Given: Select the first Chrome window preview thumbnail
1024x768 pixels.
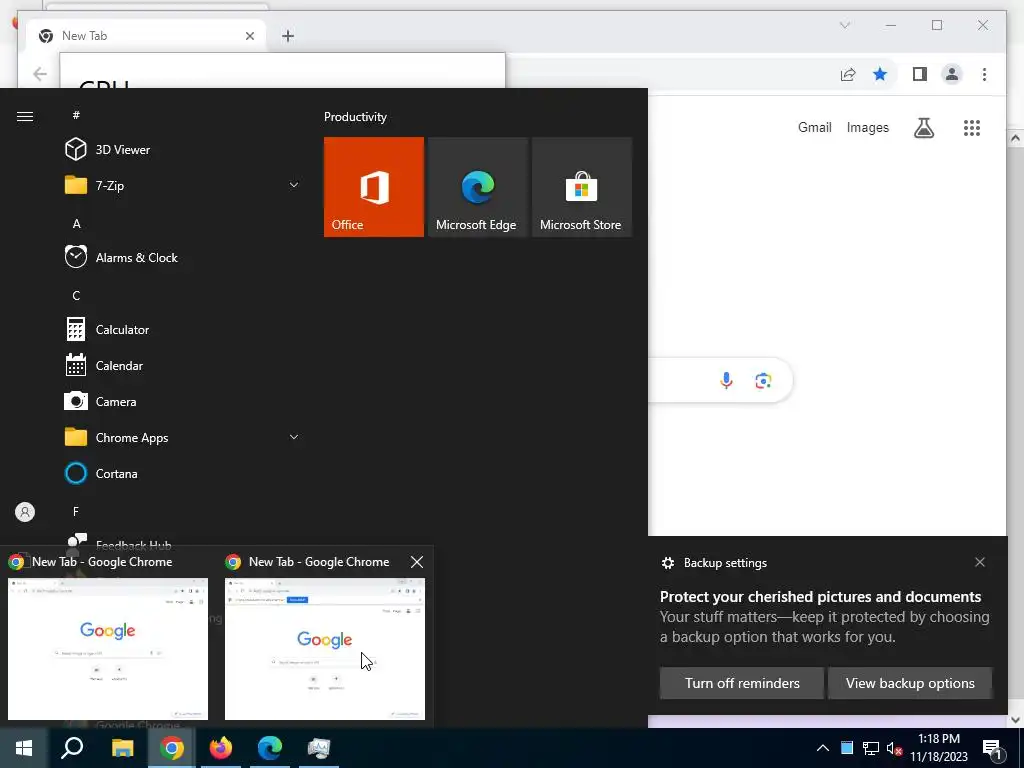Looking at the screenshot, I should [108, 648].
